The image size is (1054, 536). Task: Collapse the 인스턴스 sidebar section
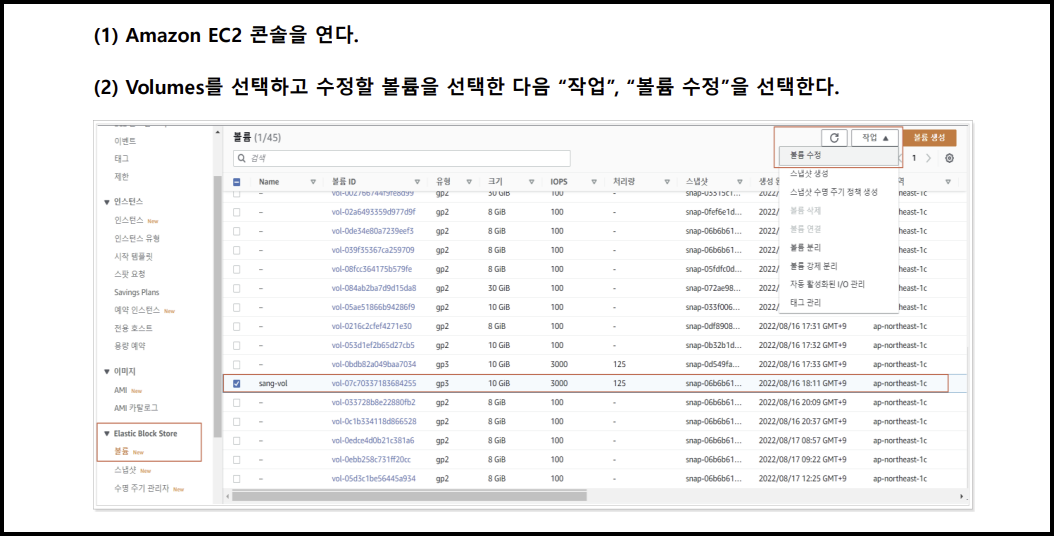(107, 202)
